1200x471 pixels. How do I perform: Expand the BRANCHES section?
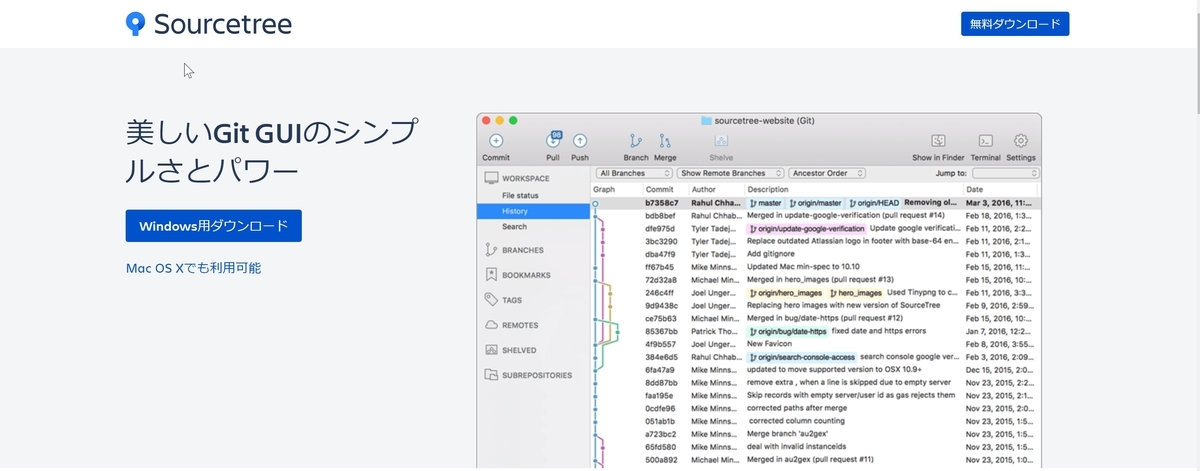523,250
